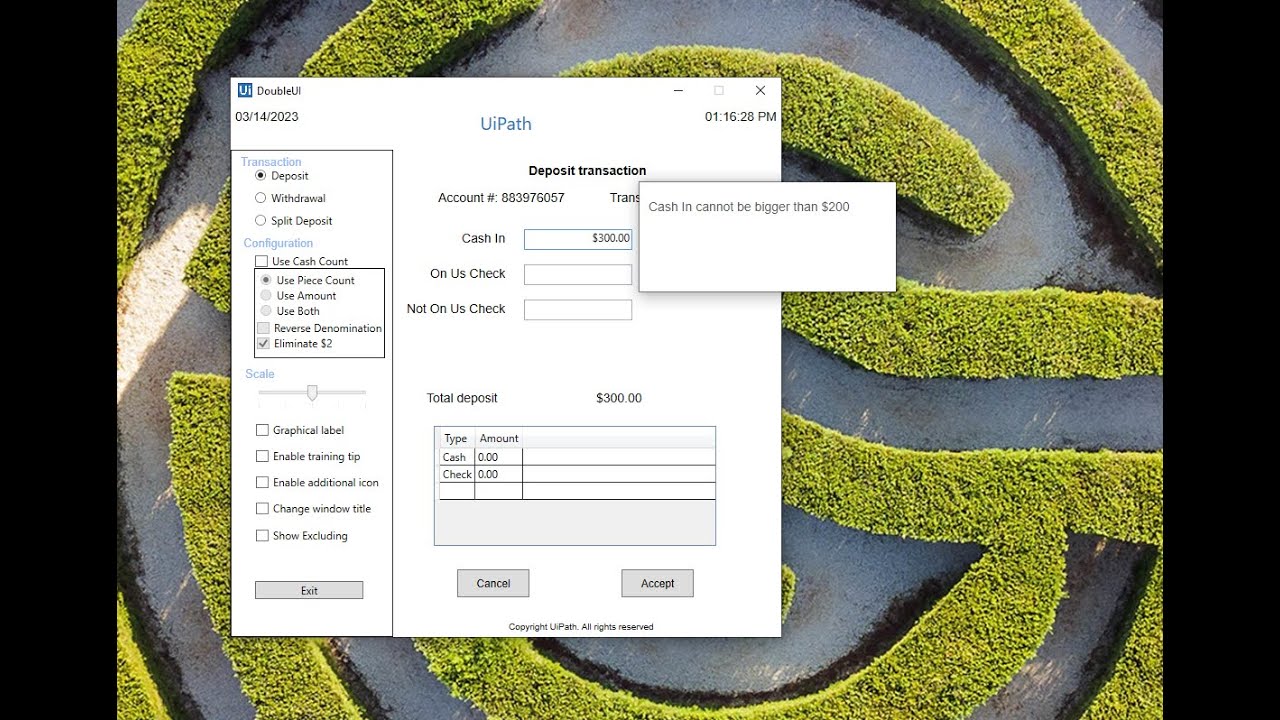Focus the On Us Check field
Image resolution: width=1280 pixels, height=720 pixels.
[578, 275]
